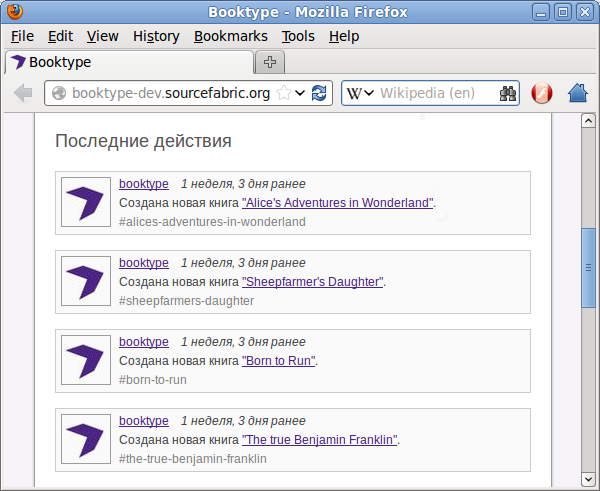Maximize the Firefox window
The width and height of the screenshot is (600, 491).
pos(562,12)
